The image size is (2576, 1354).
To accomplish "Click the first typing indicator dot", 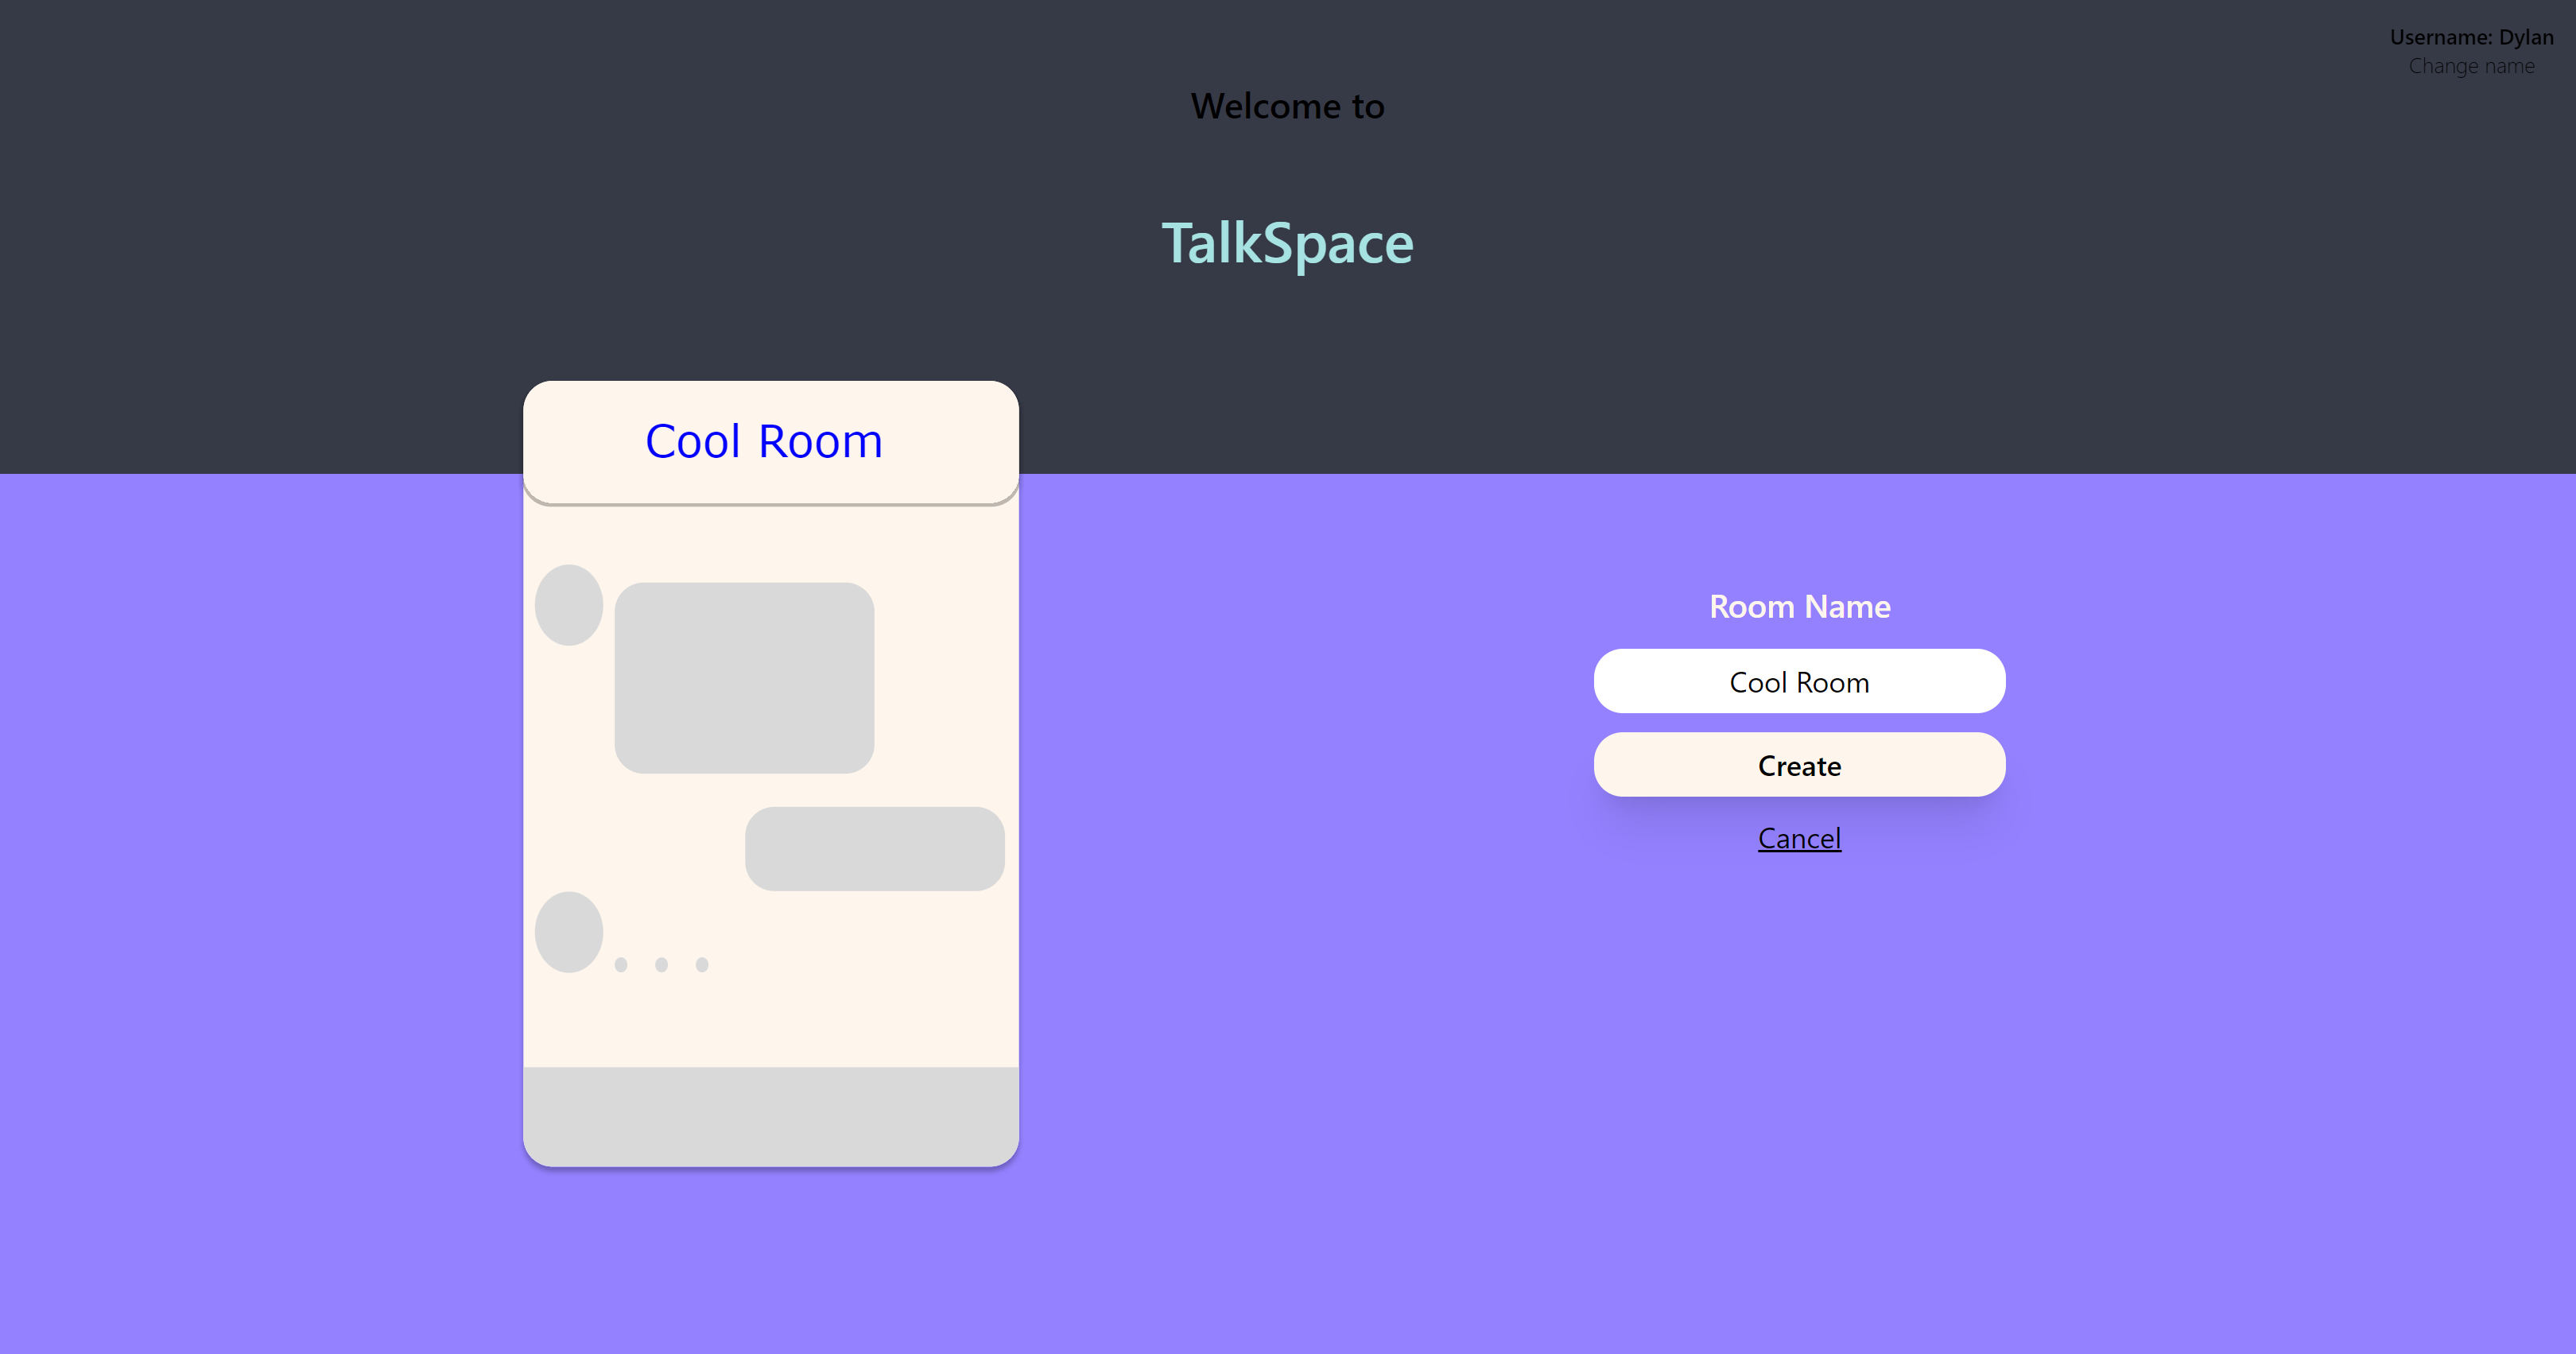I will click(x=621, y=965).
